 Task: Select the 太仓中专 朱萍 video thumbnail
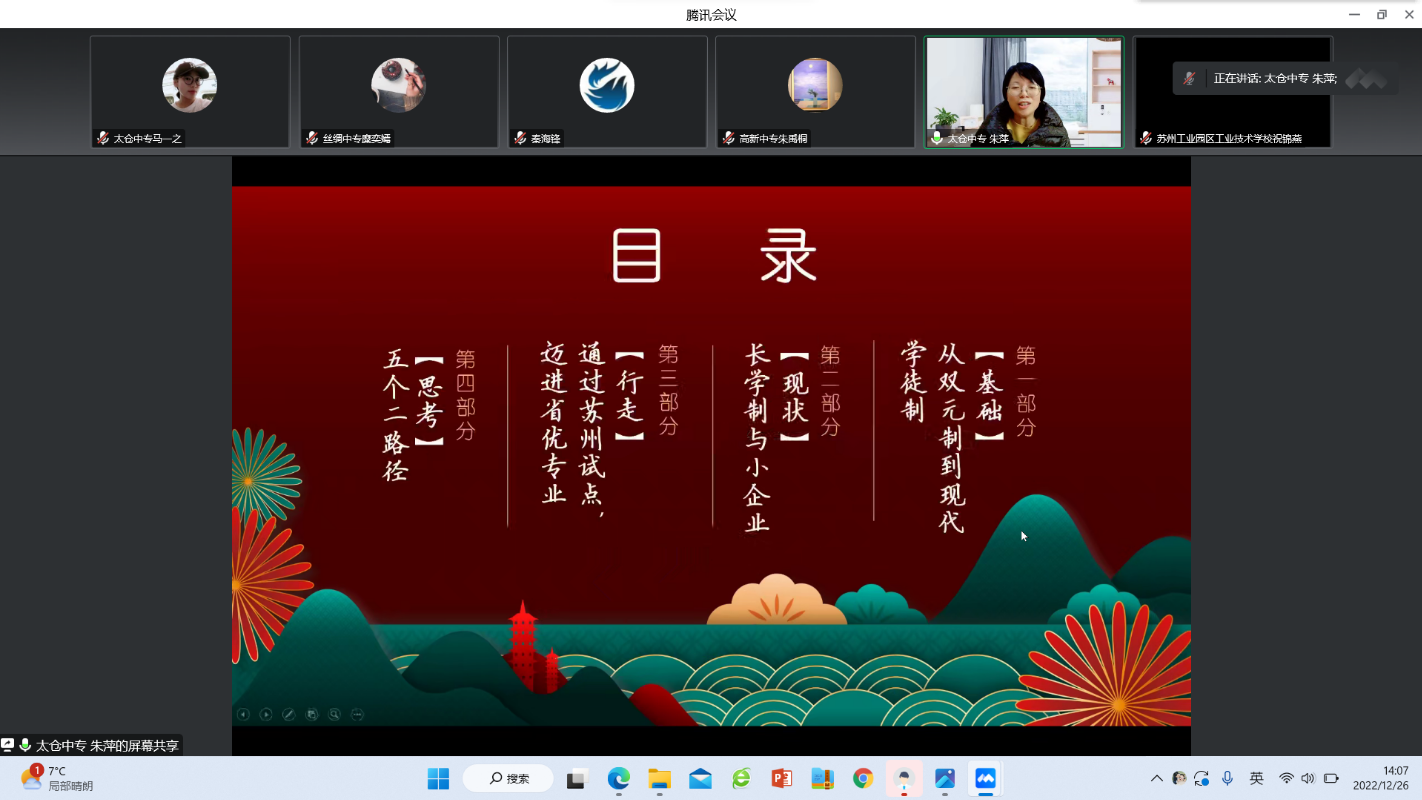(x=1024, y=92)
